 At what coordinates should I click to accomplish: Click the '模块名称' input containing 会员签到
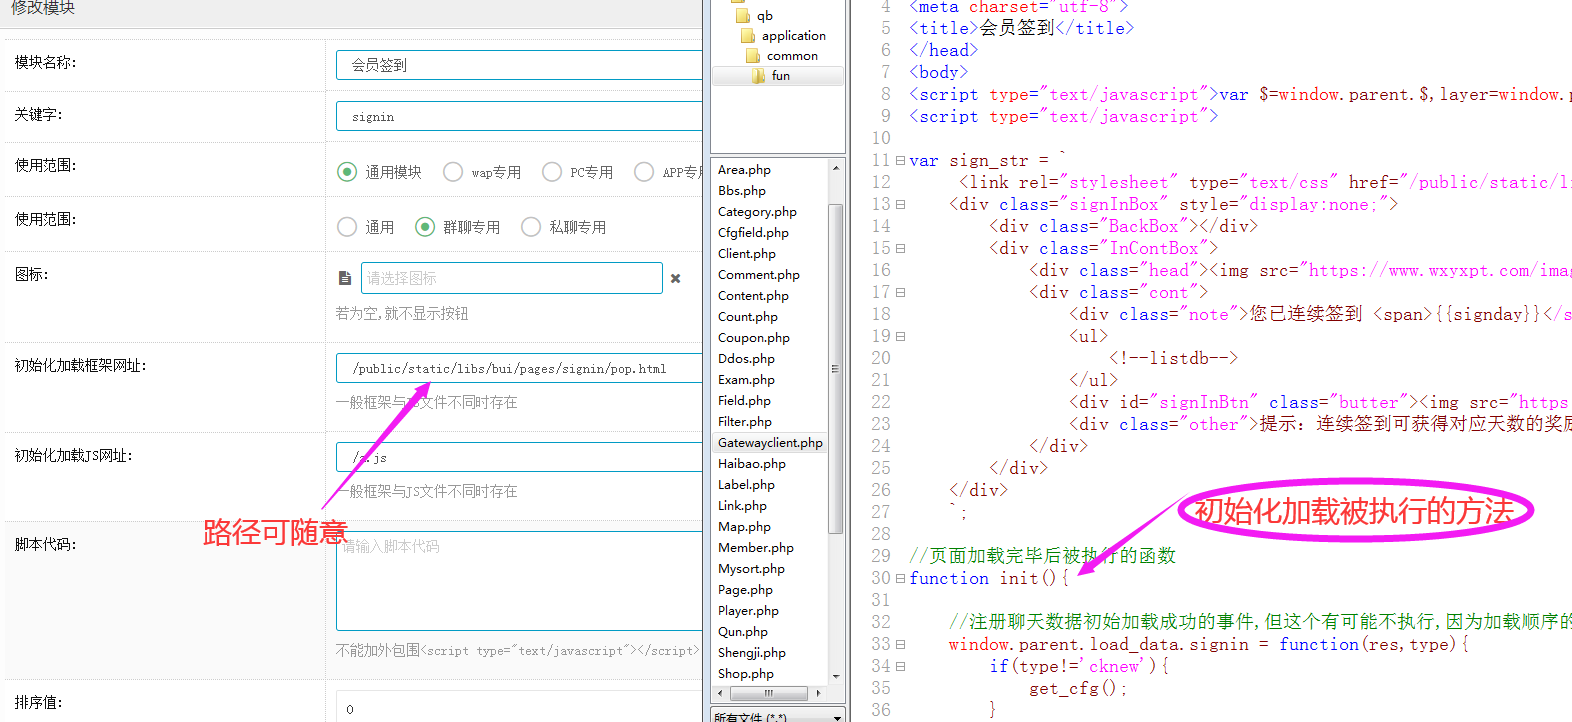click(x=520, y=65)
